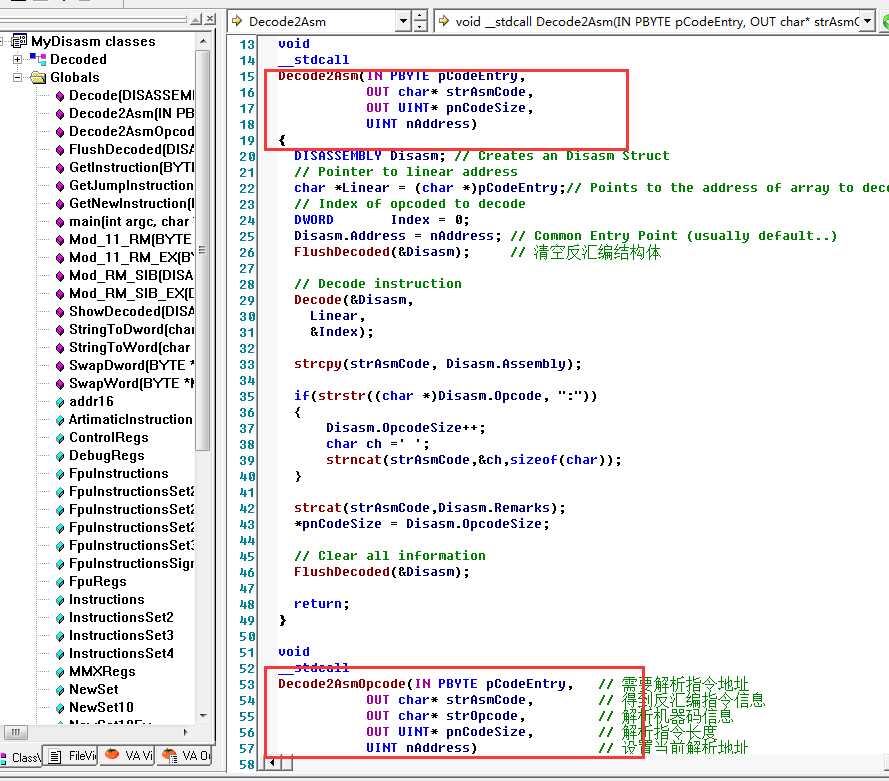Switch to the FileView tab
The height and width of the screenshot is (781, 889).
click(73, 756)
